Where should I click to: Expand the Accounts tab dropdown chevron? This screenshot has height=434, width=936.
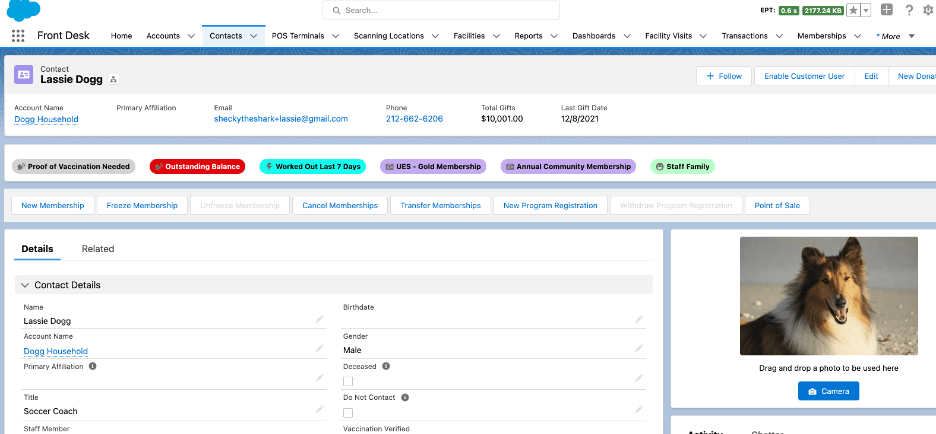coord(191,36)
